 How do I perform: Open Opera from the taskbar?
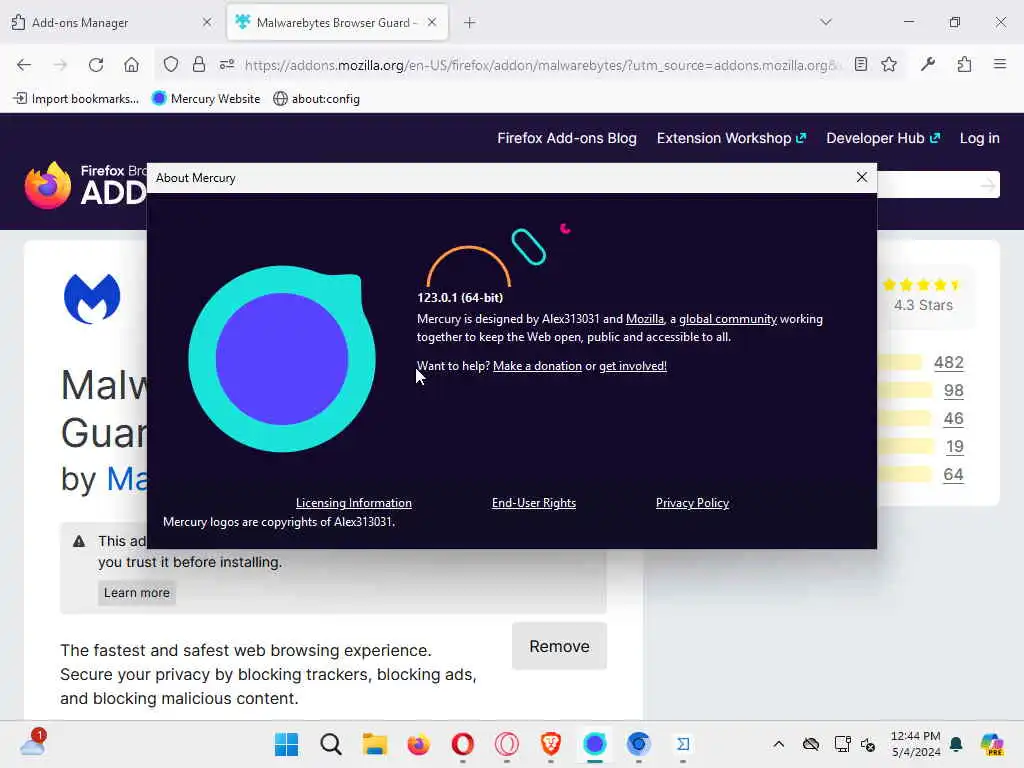coord(462,744)
